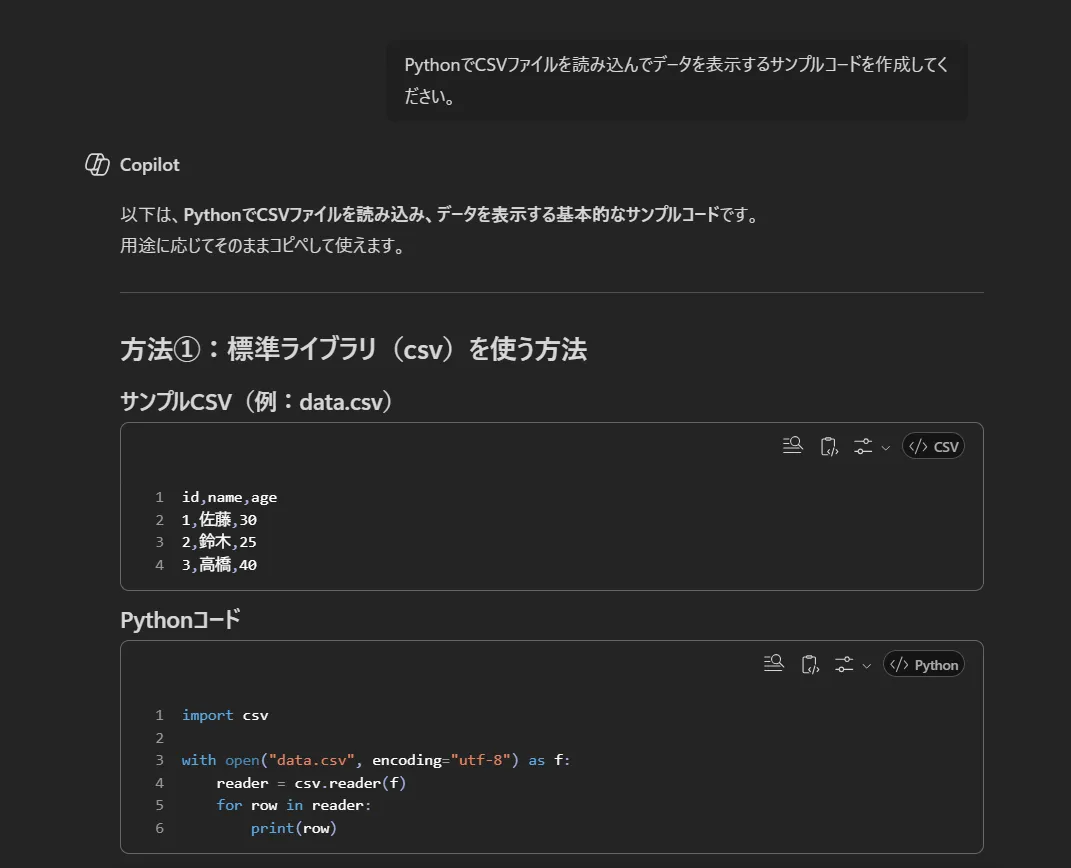Click the Pythonコード heading
The width and height of the screenshot is (1071, 868).
[180, 619]
